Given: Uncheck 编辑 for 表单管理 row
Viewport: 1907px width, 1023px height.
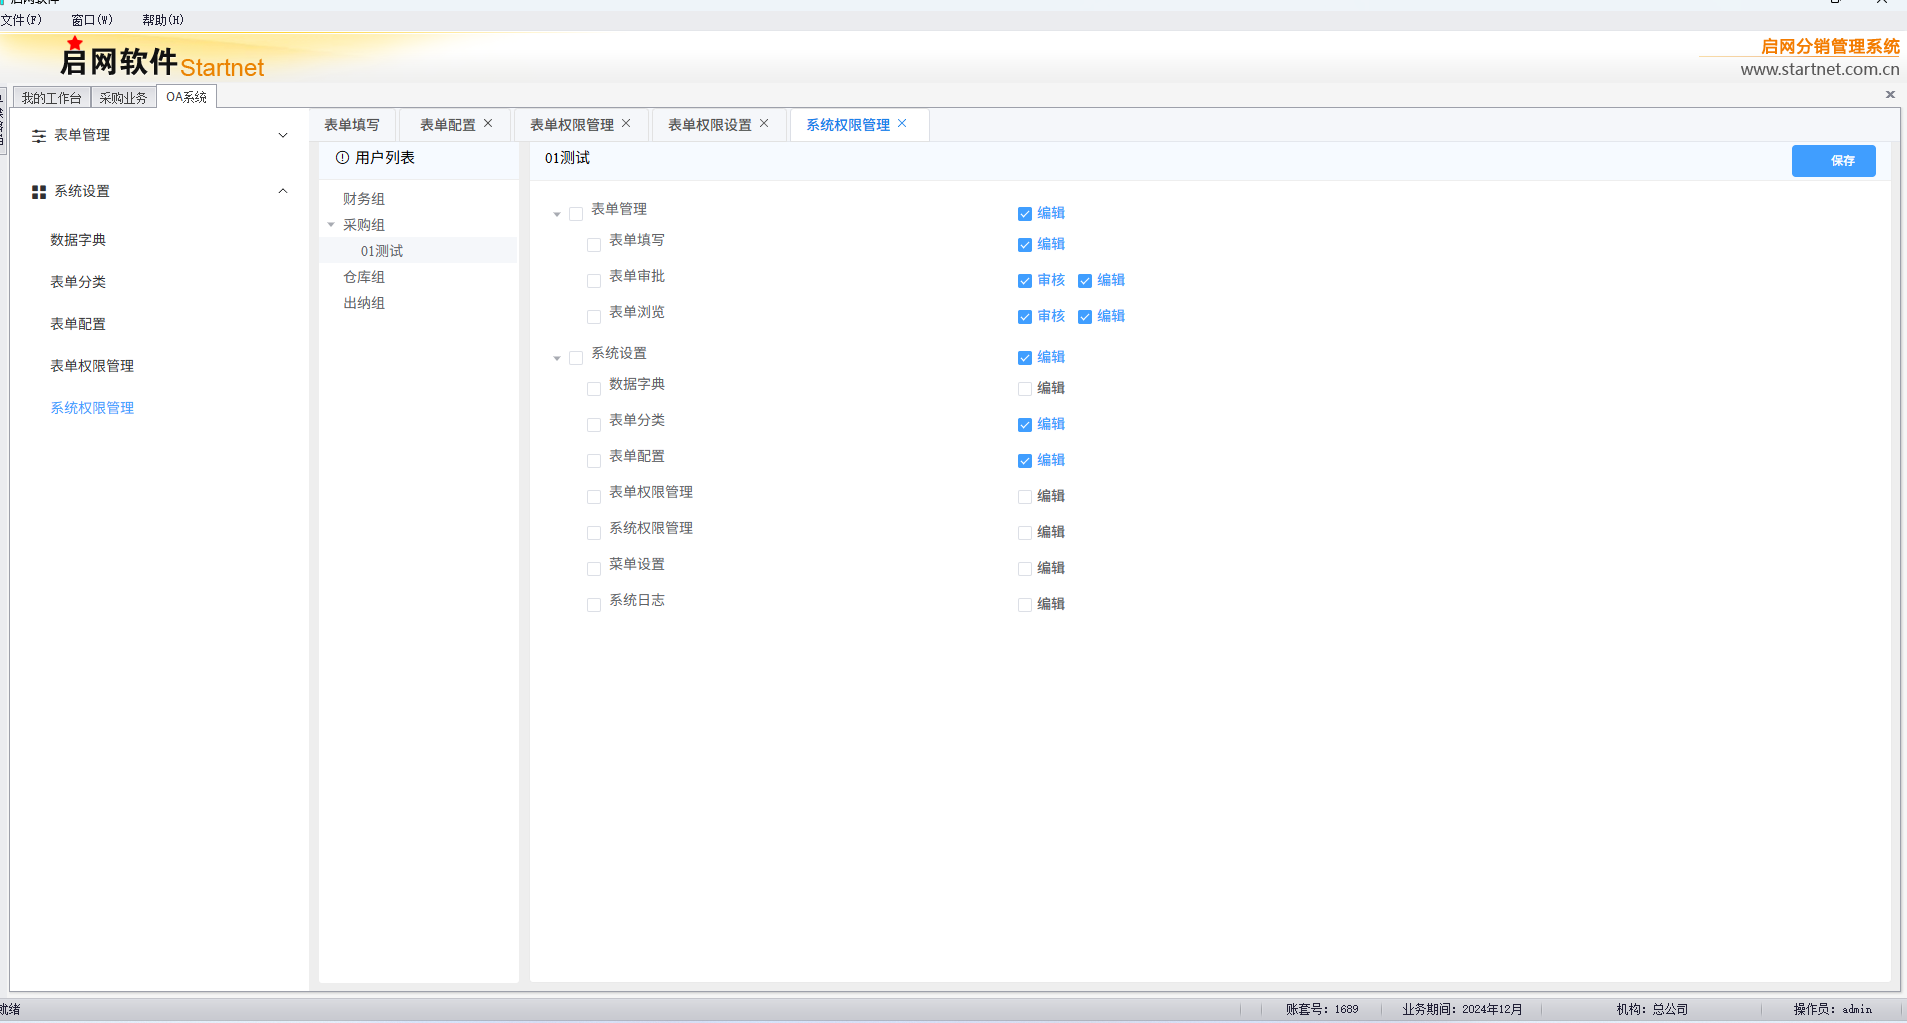Looking at the screenshot, I should (x=1025, y=214).
